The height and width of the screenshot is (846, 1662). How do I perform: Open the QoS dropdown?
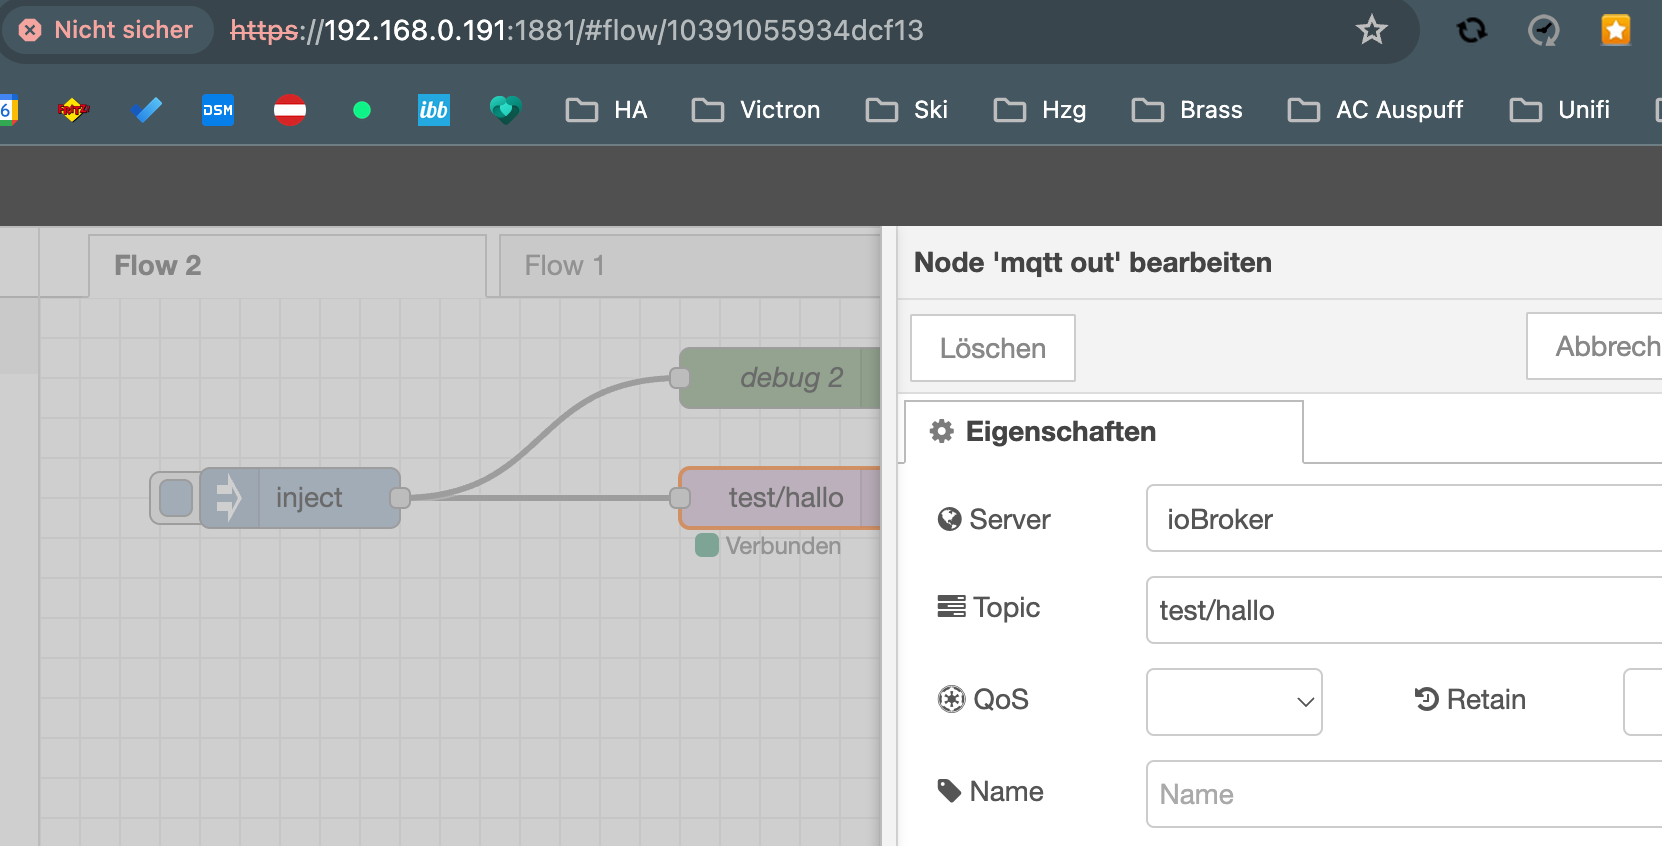point(1234,702)
